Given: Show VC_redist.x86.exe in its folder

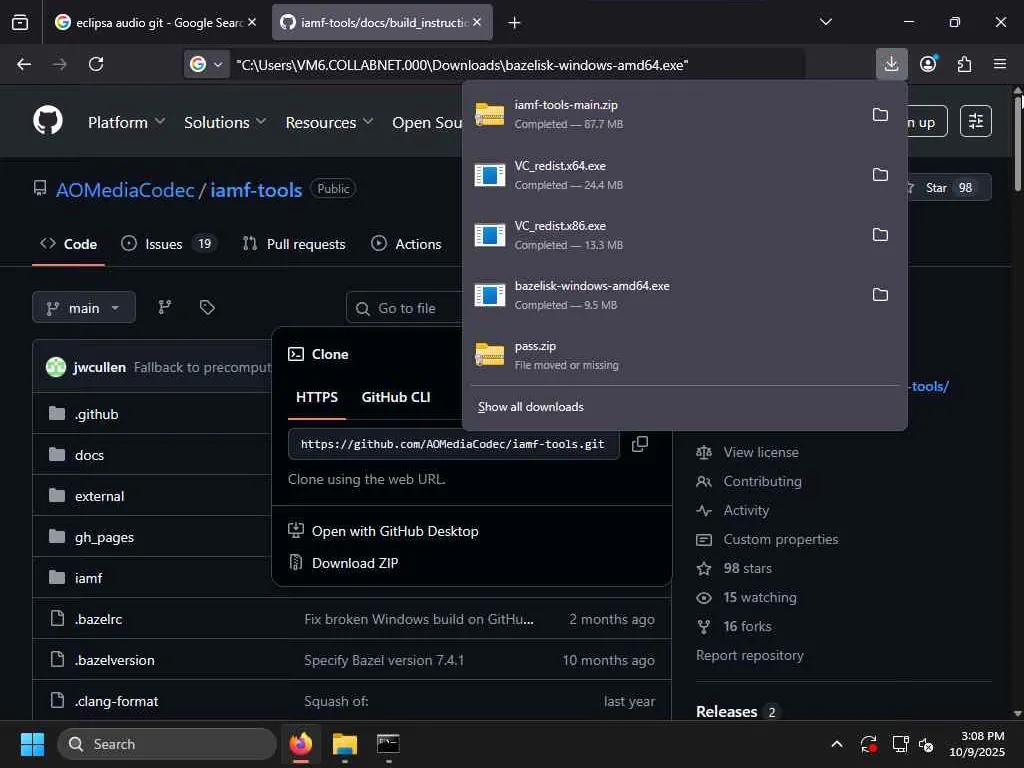Looking at the screenshot, I should point(880,234).
